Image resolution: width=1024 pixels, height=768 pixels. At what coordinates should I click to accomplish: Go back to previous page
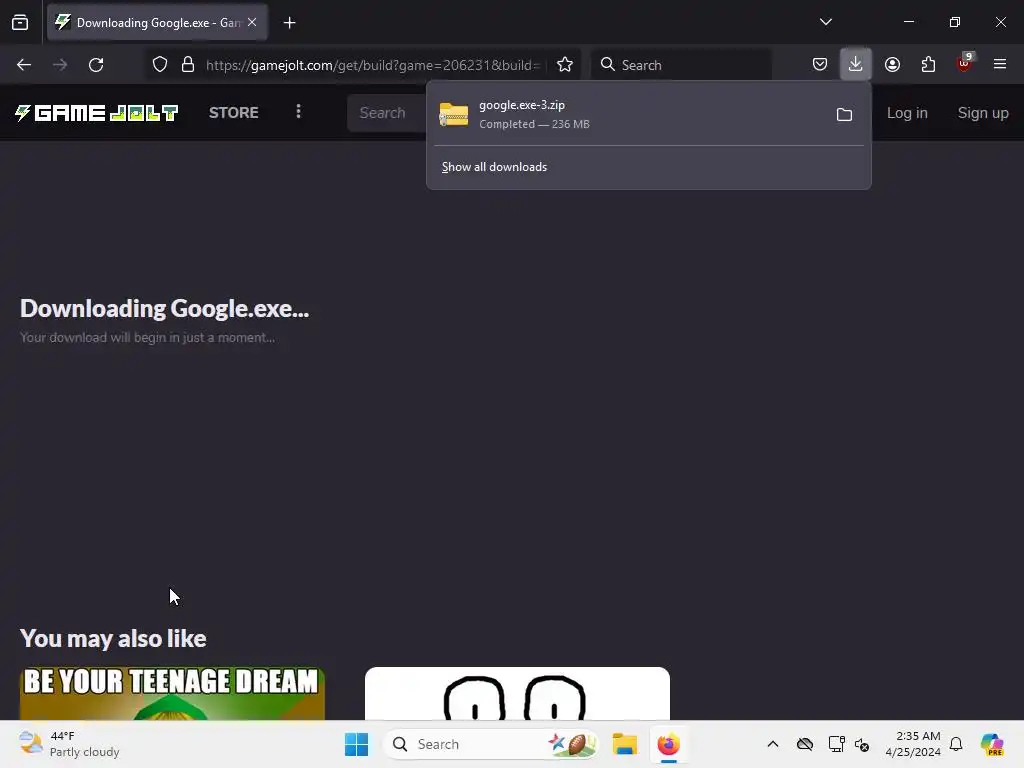tap(24, 65)
